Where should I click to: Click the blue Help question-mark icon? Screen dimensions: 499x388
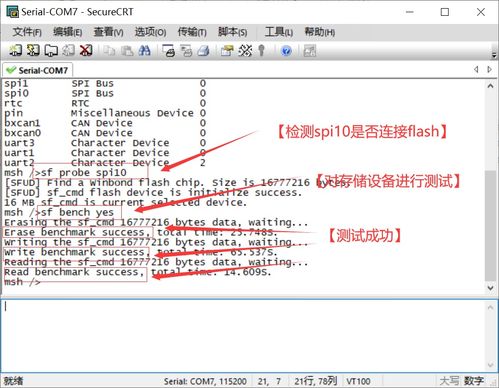click(286, 51)
